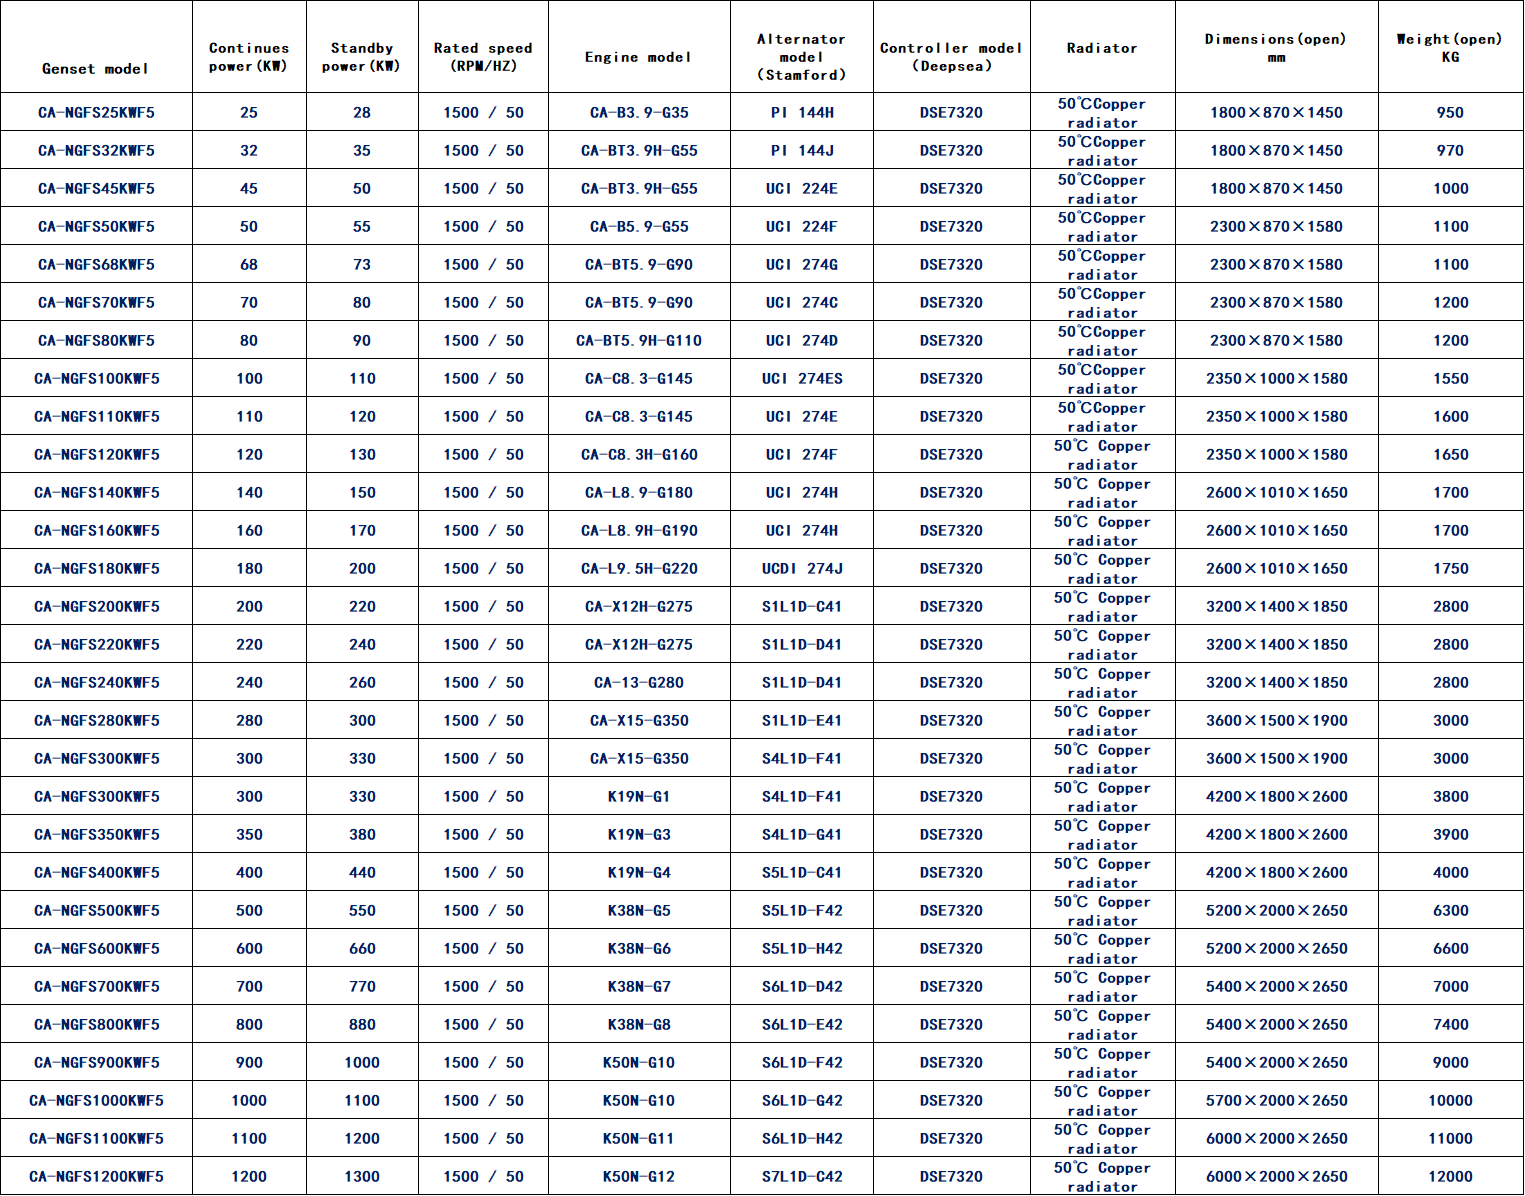Screen dimensions: 1525x1196
Task: Select engine model CA-B3.9-G35 cell
Action: (x=639, y=112)
